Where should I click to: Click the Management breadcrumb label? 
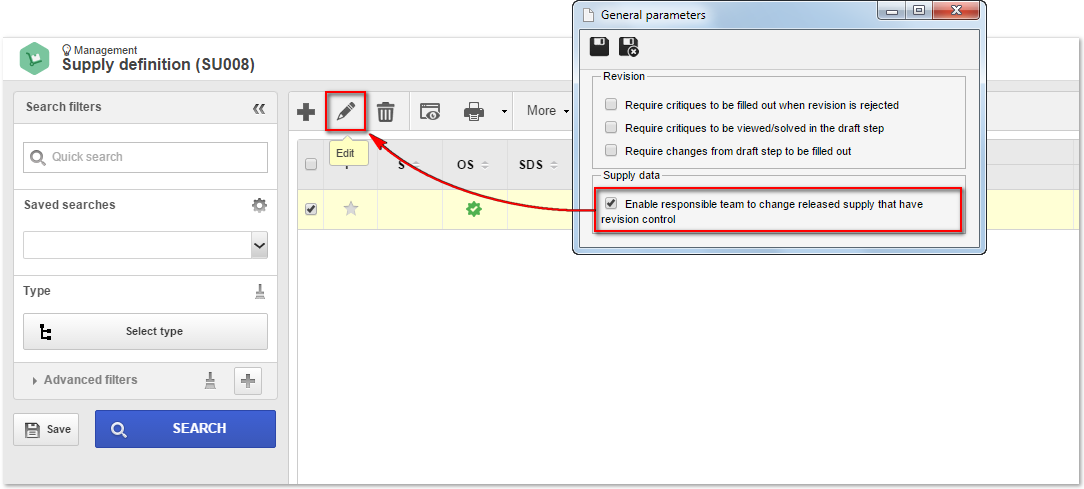click(105, 50)
